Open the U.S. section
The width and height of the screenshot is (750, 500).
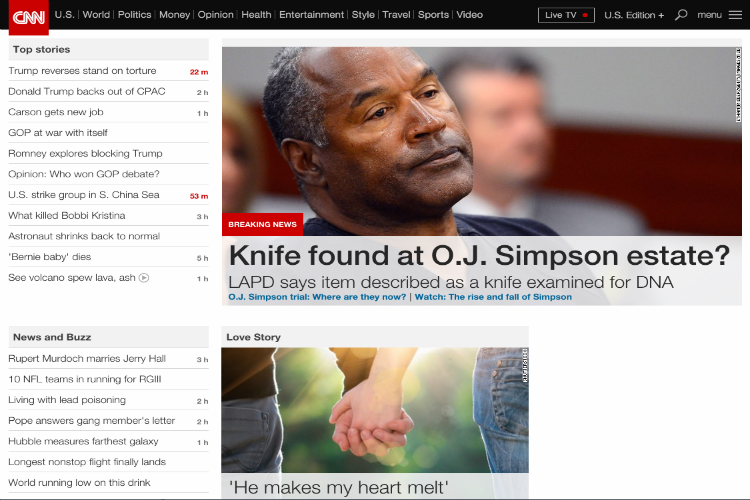coord(65,15)
